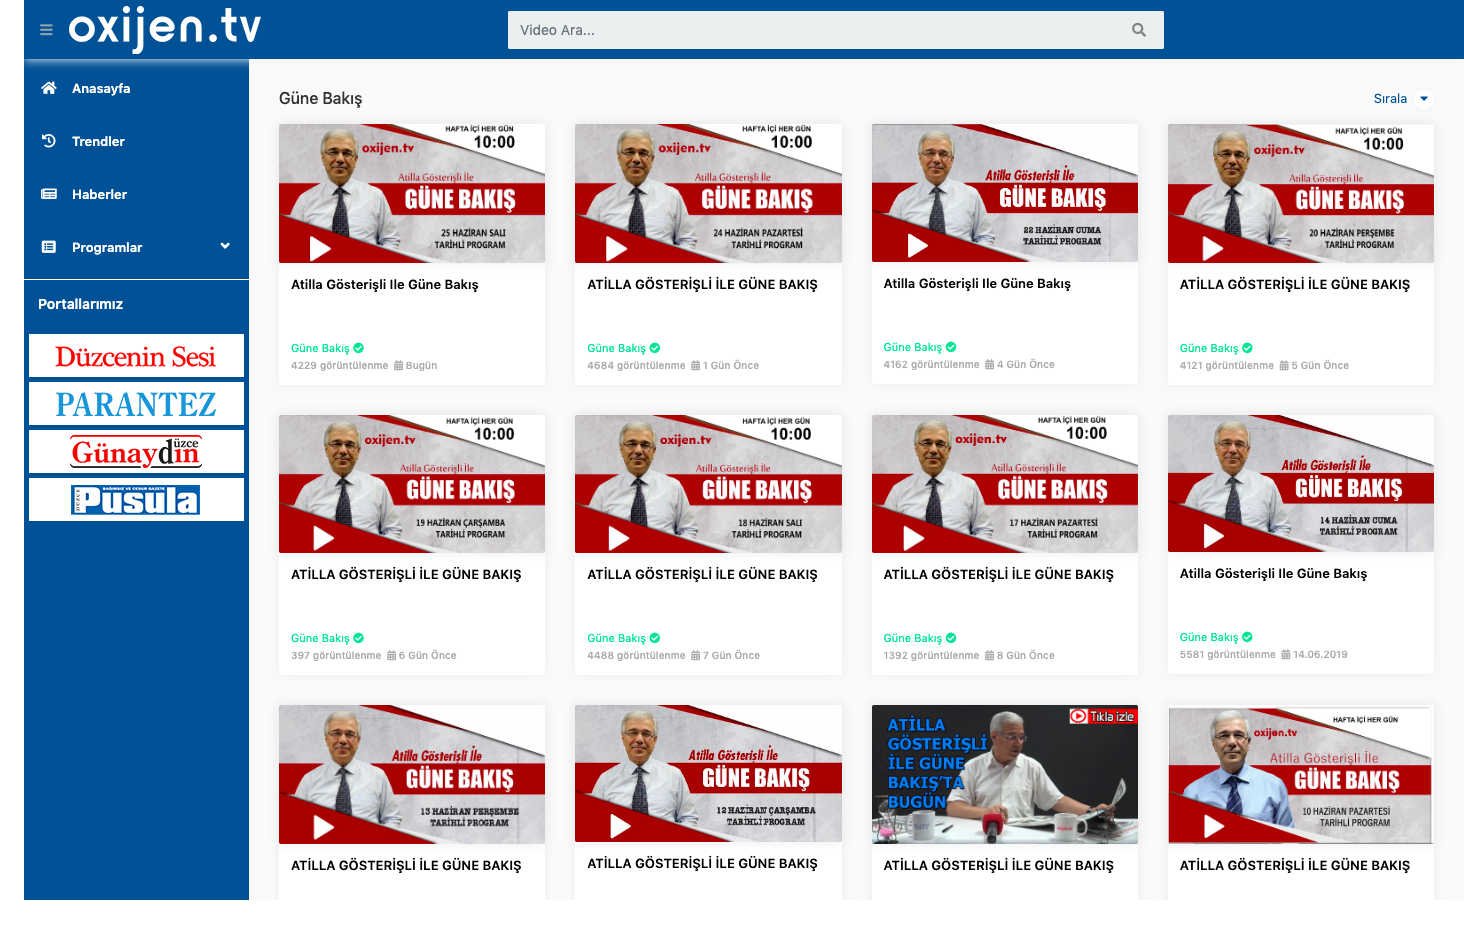This screenshot has width=1464, height=928.
Task: Click Güne Bakış channel on 4 Gün Önce card
Action: 913,347
